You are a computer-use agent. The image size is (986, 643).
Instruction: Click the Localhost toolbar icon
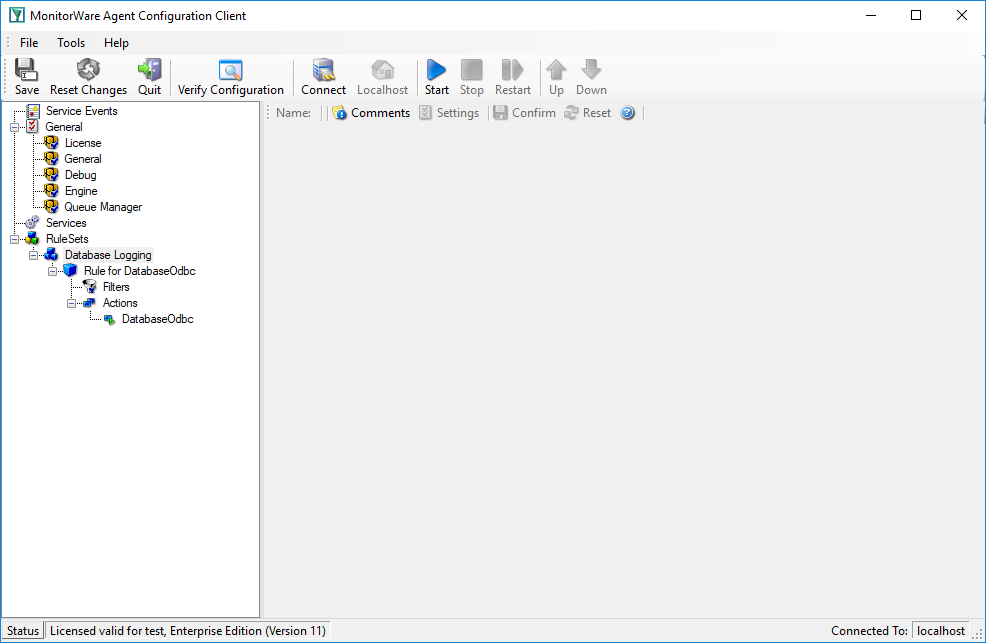click(382, 70)
